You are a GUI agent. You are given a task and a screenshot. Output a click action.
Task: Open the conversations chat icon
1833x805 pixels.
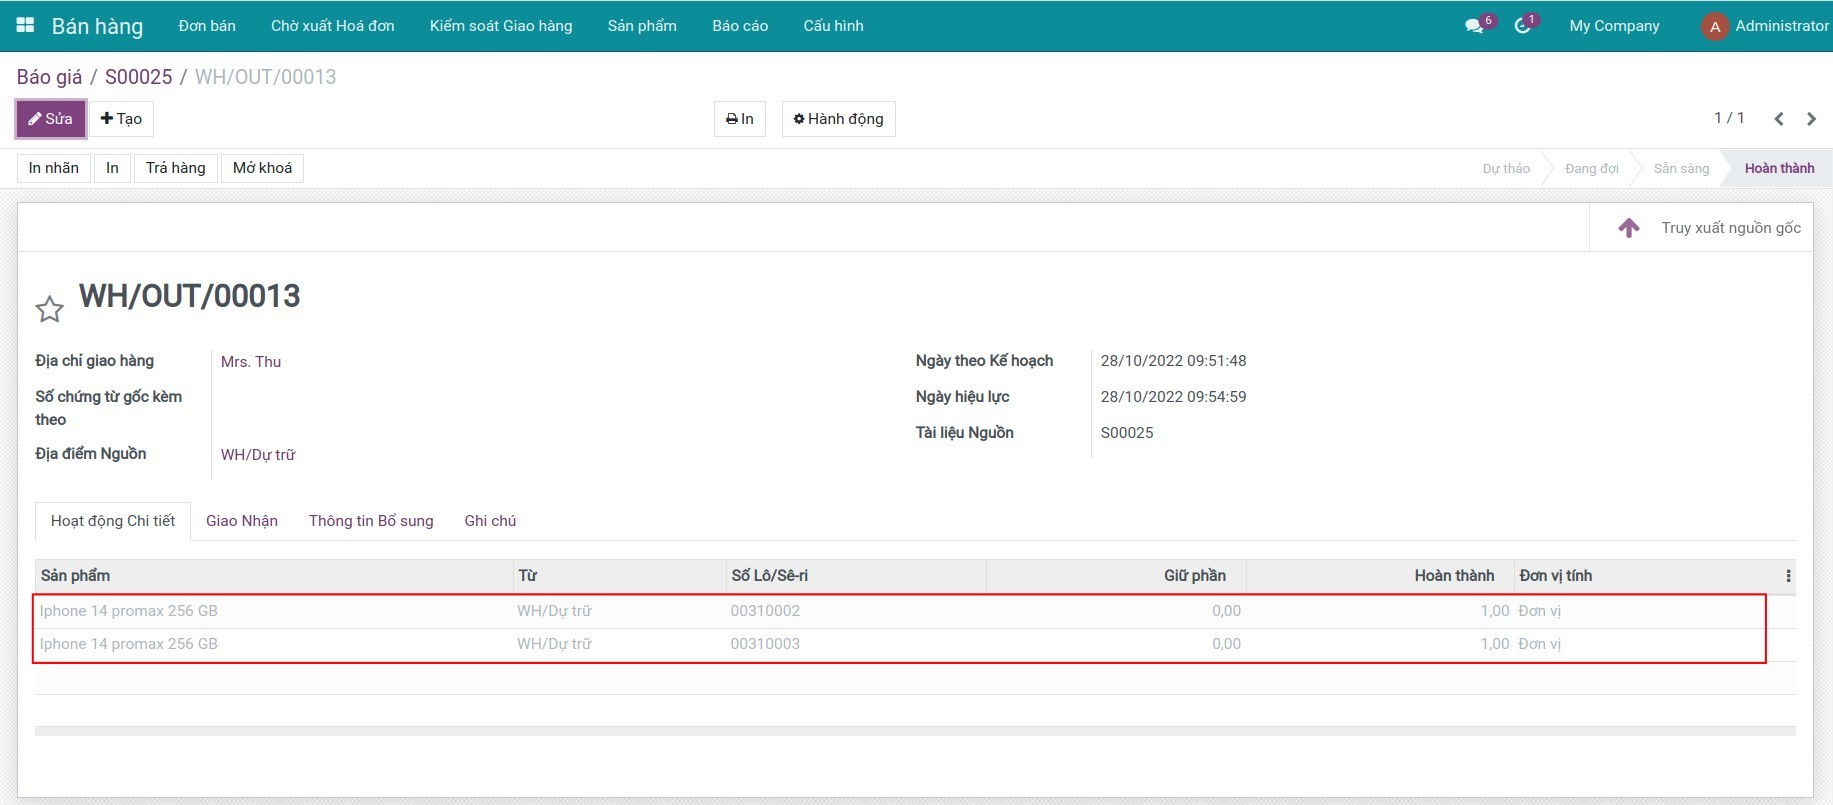(x=1474, y=26)
